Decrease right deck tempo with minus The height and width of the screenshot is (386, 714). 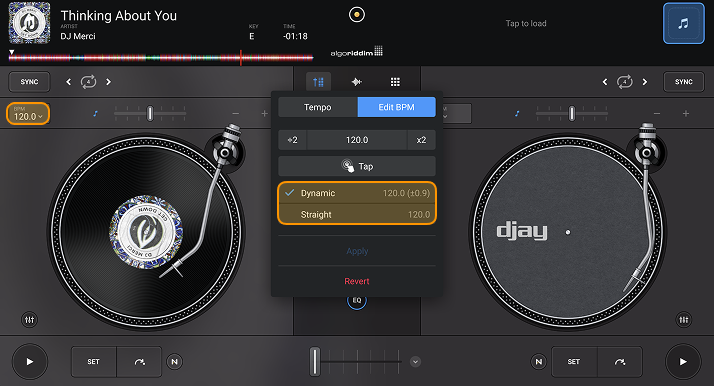(x=657, y=113)
